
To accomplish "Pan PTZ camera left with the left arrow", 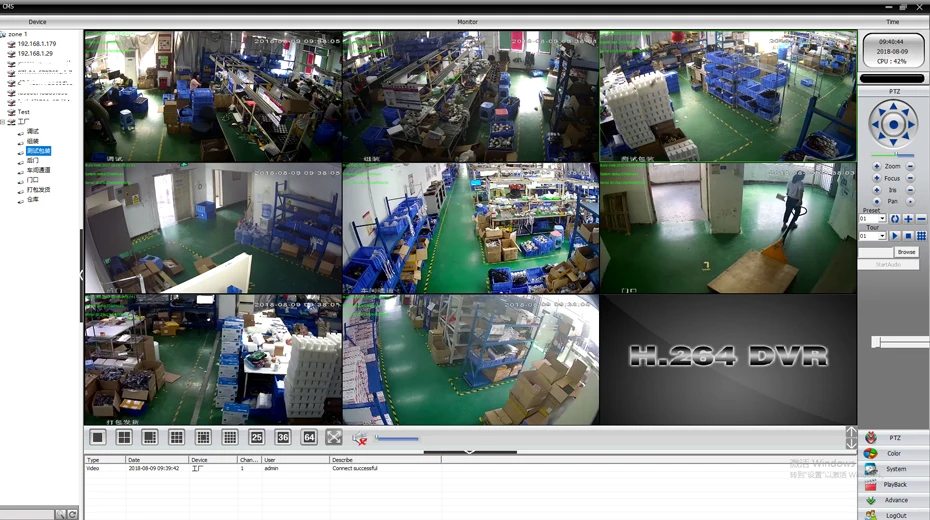I will coord(876,125).
